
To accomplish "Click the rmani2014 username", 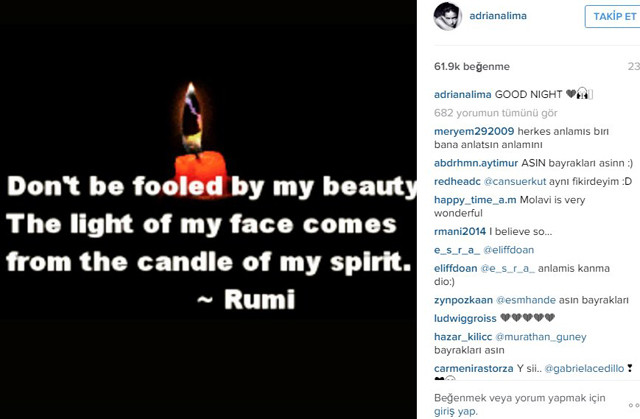I will 460,231.
